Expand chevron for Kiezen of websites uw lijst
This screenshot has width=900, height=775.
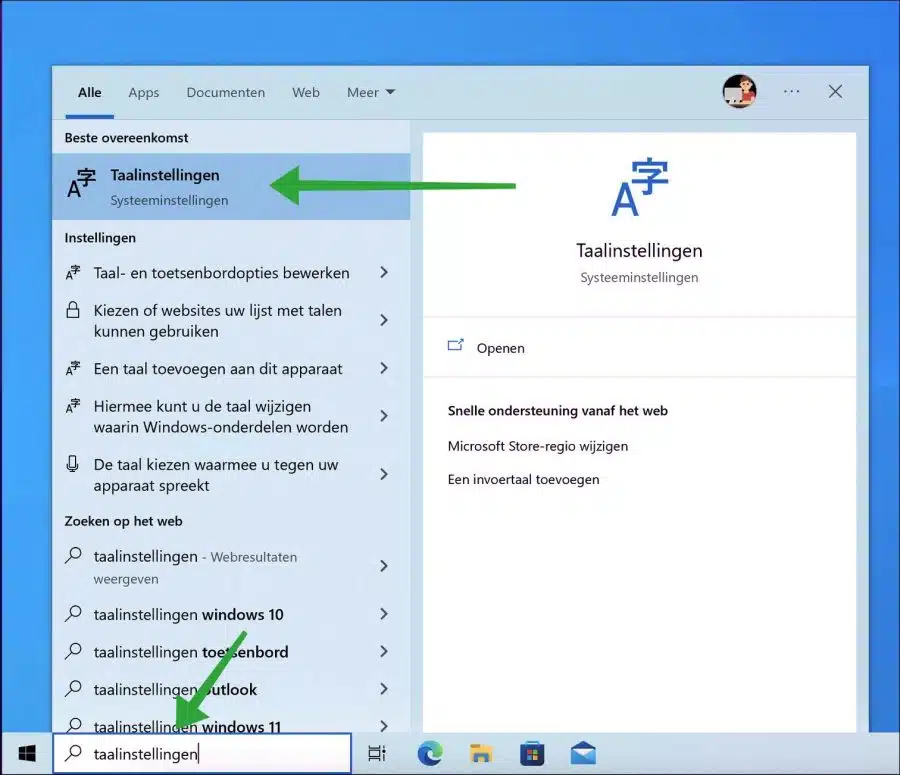[384, 320]
